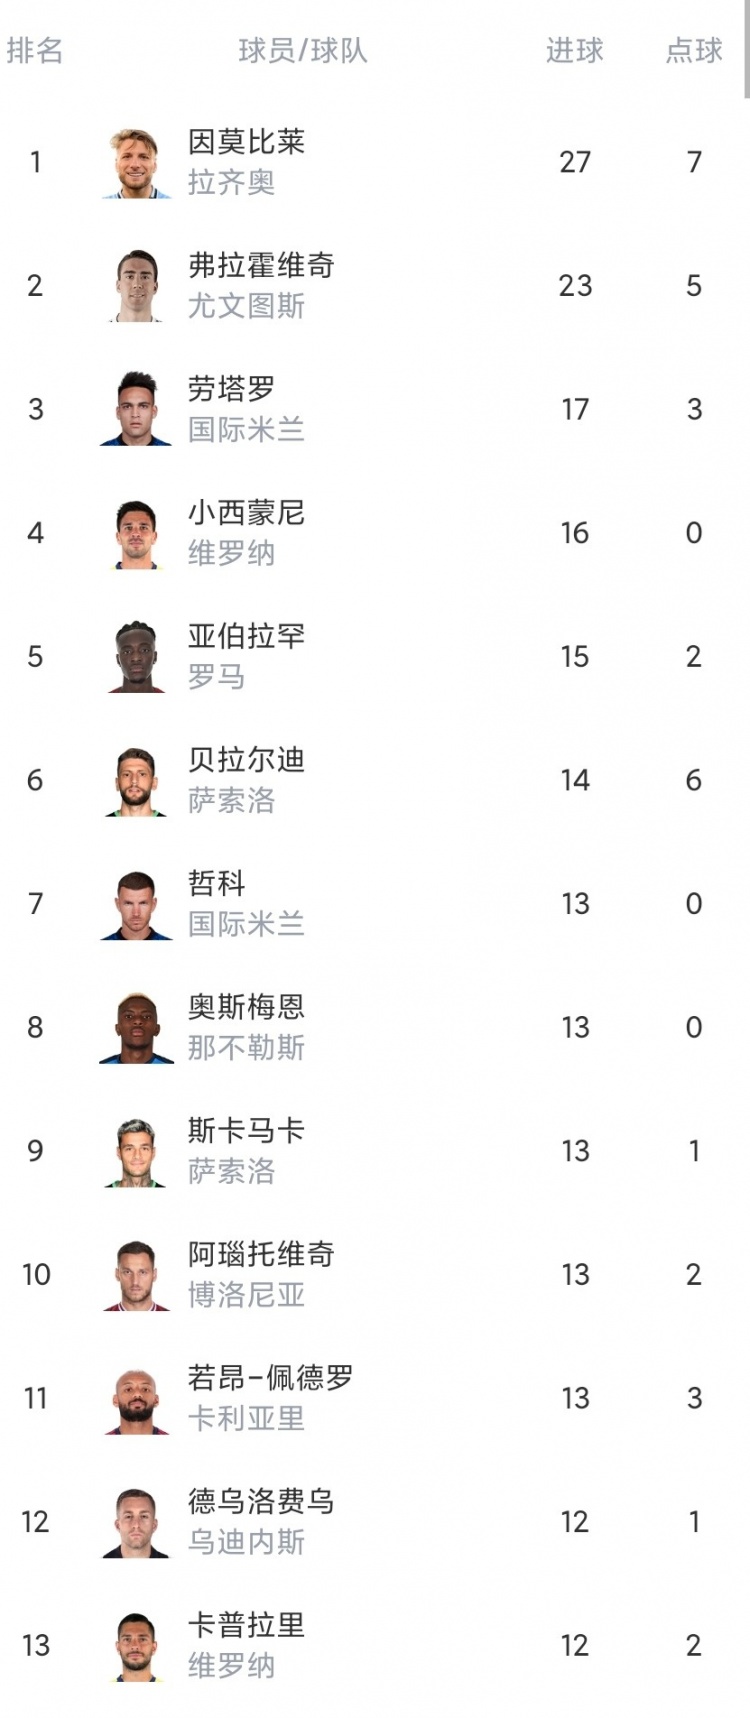
Task: Select the 球员/球队 column header
Action: [302, 50]
